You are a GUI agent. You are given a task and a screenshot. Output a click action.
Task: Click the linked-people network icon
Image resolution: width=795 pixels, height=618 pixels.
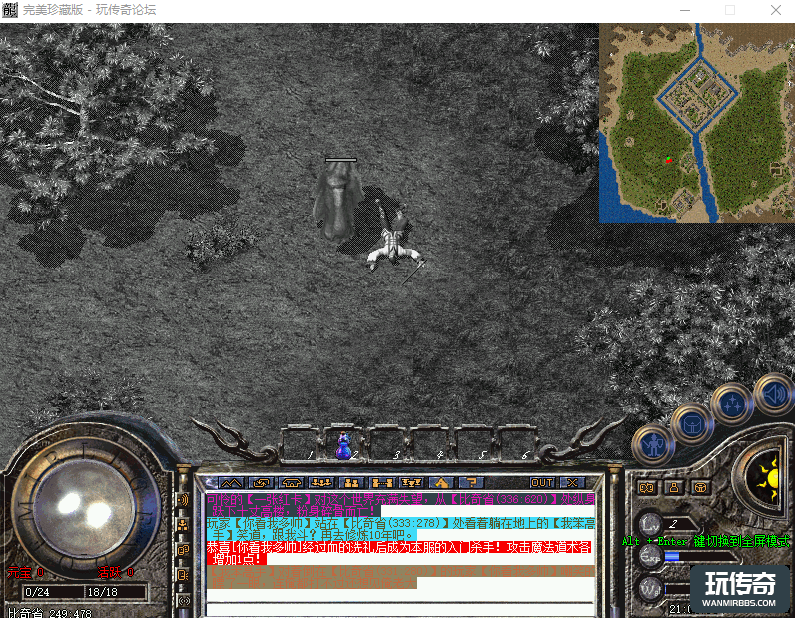click(x=381, y=483)
